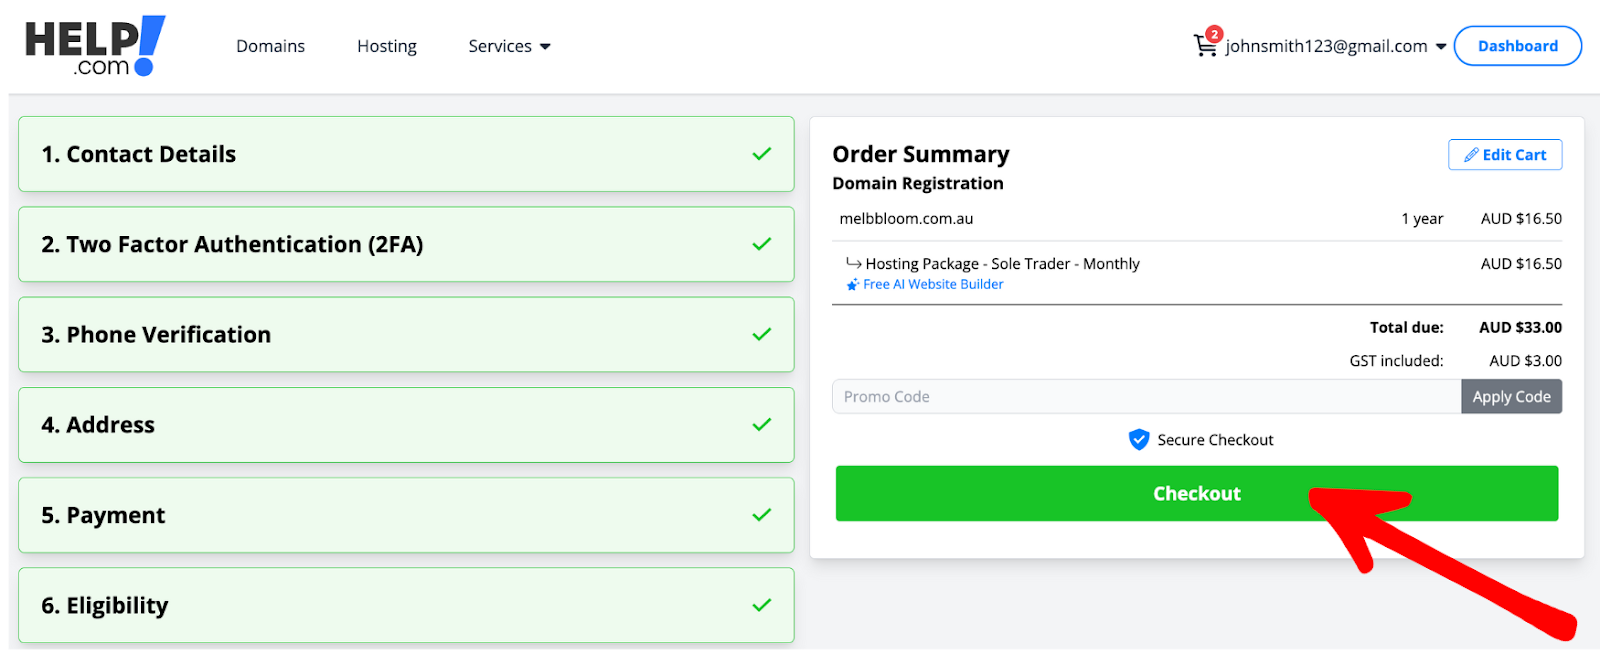Click the Secure Checkout shield icon
The image size is (1600, 655).
[1138, 440]
